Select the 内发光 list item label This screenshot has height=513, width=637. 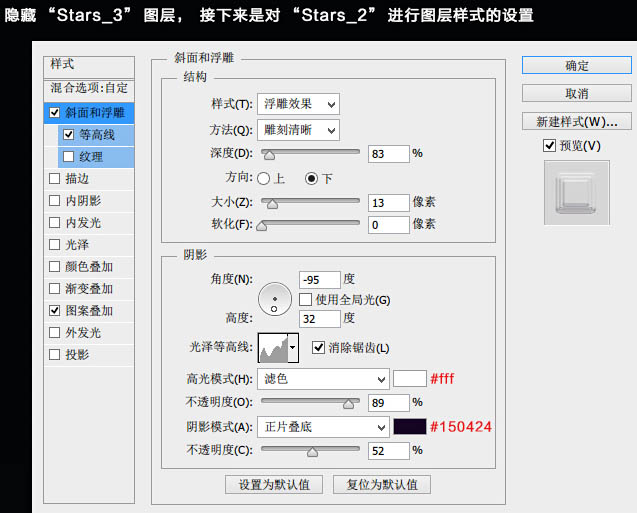83,223
